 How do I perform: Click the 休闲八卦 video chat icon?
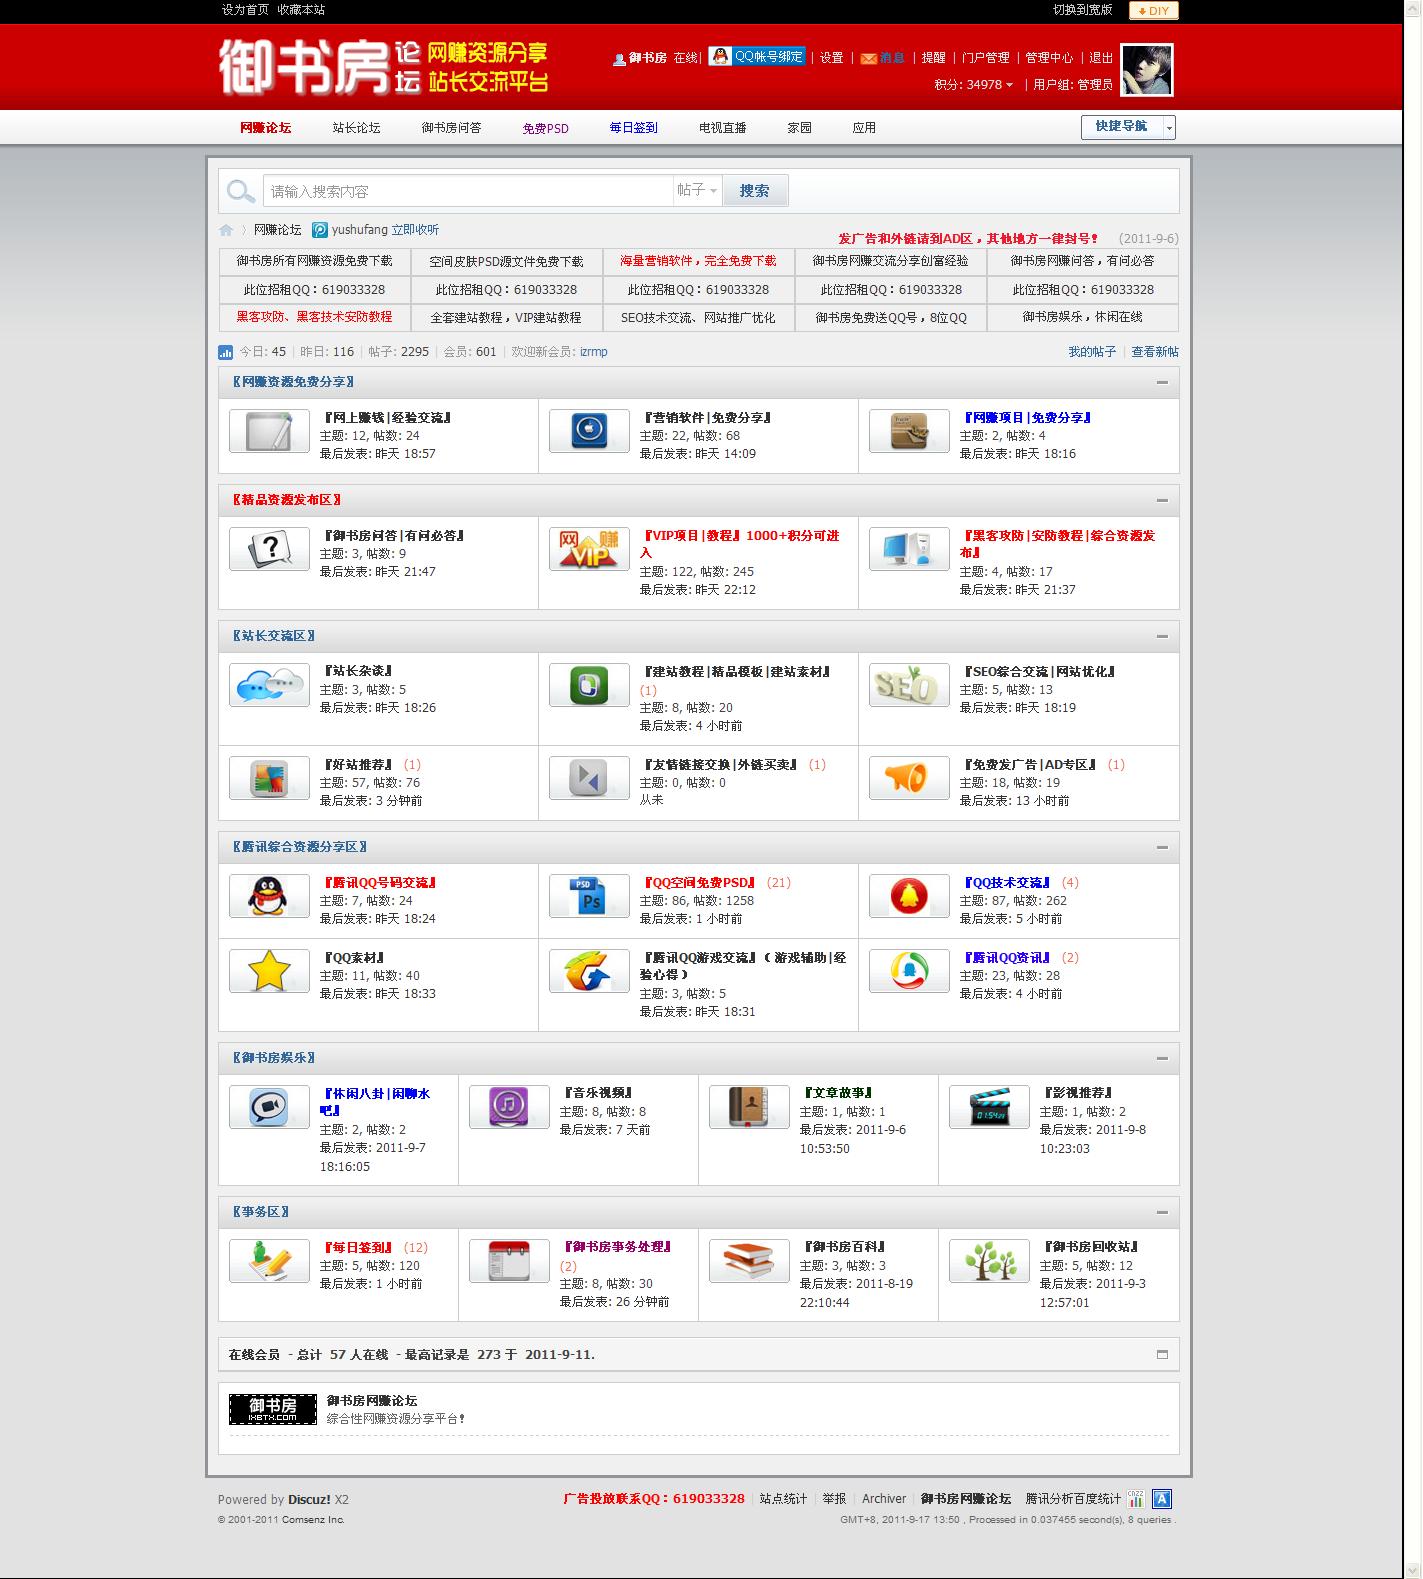pyautogui.click(x=269, y=1107)
